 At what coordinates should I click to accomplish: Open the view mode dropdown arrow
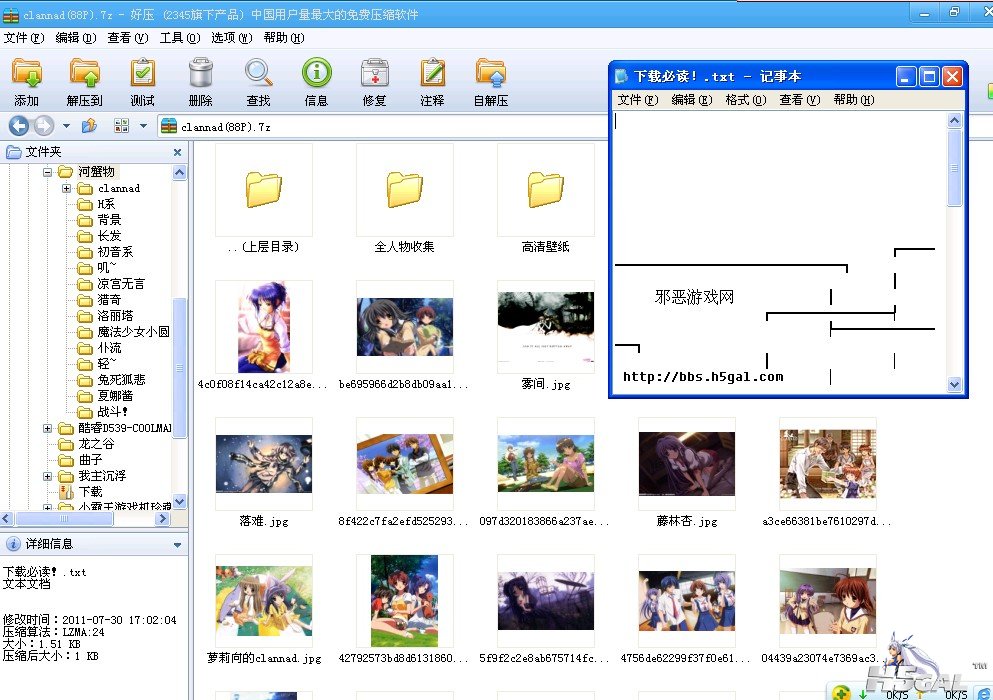pyautogui.click(x=143, y=126)
